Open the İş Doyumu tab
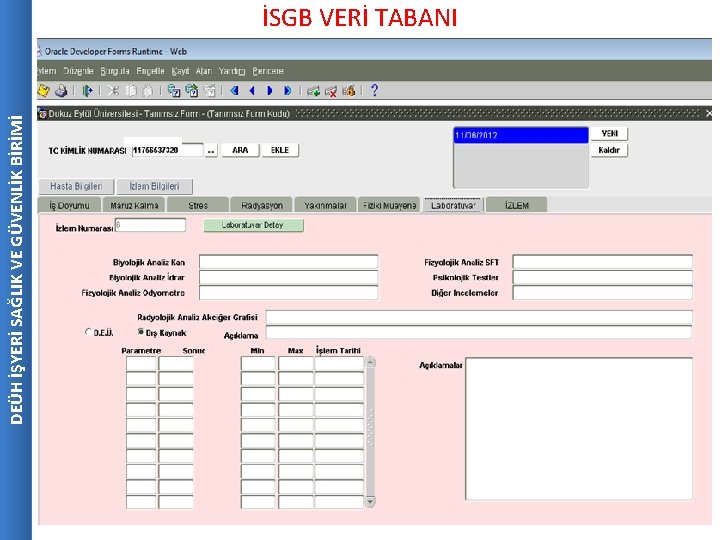The width and height of the screenshot is (720, 540). (69, 205)
